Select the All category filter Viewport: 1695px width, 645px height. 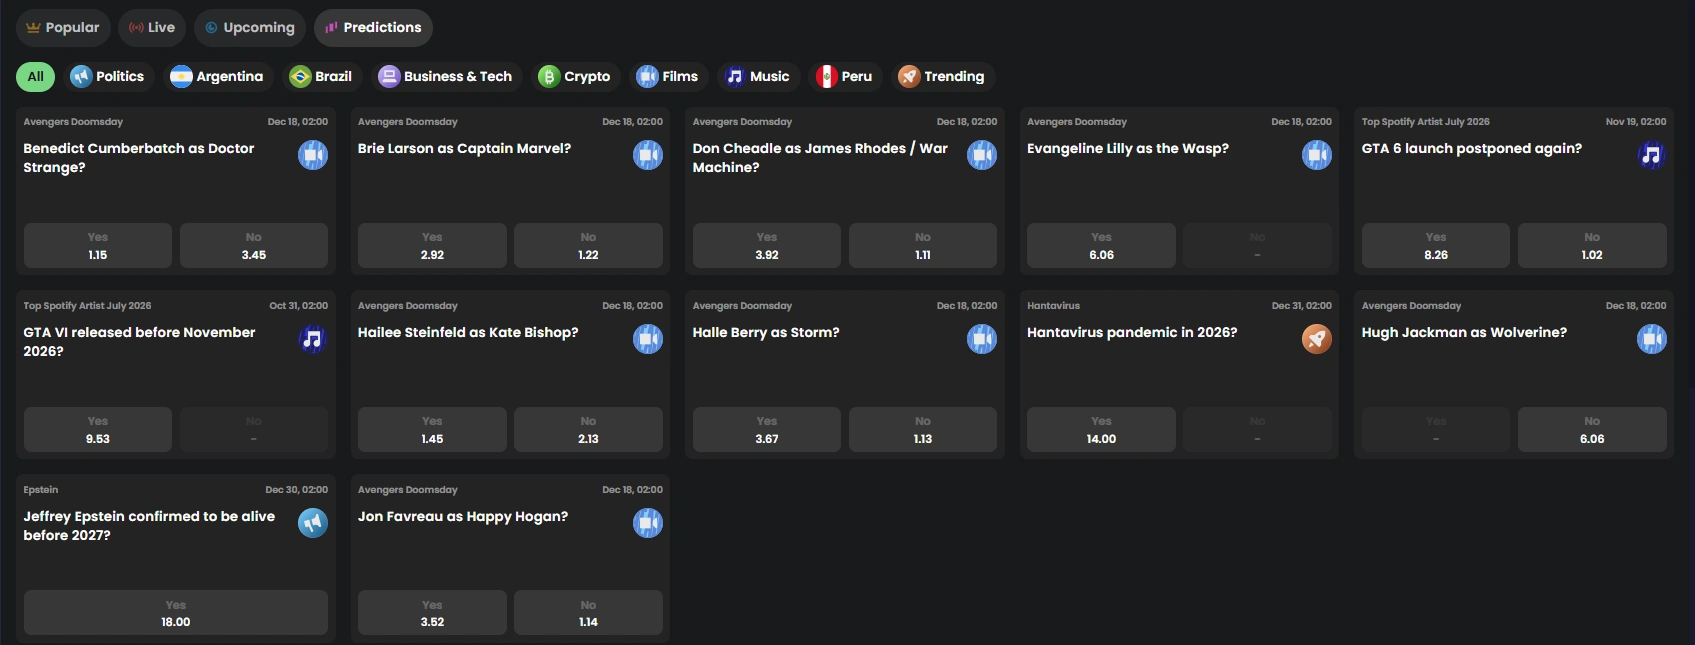tap(35, 76)
